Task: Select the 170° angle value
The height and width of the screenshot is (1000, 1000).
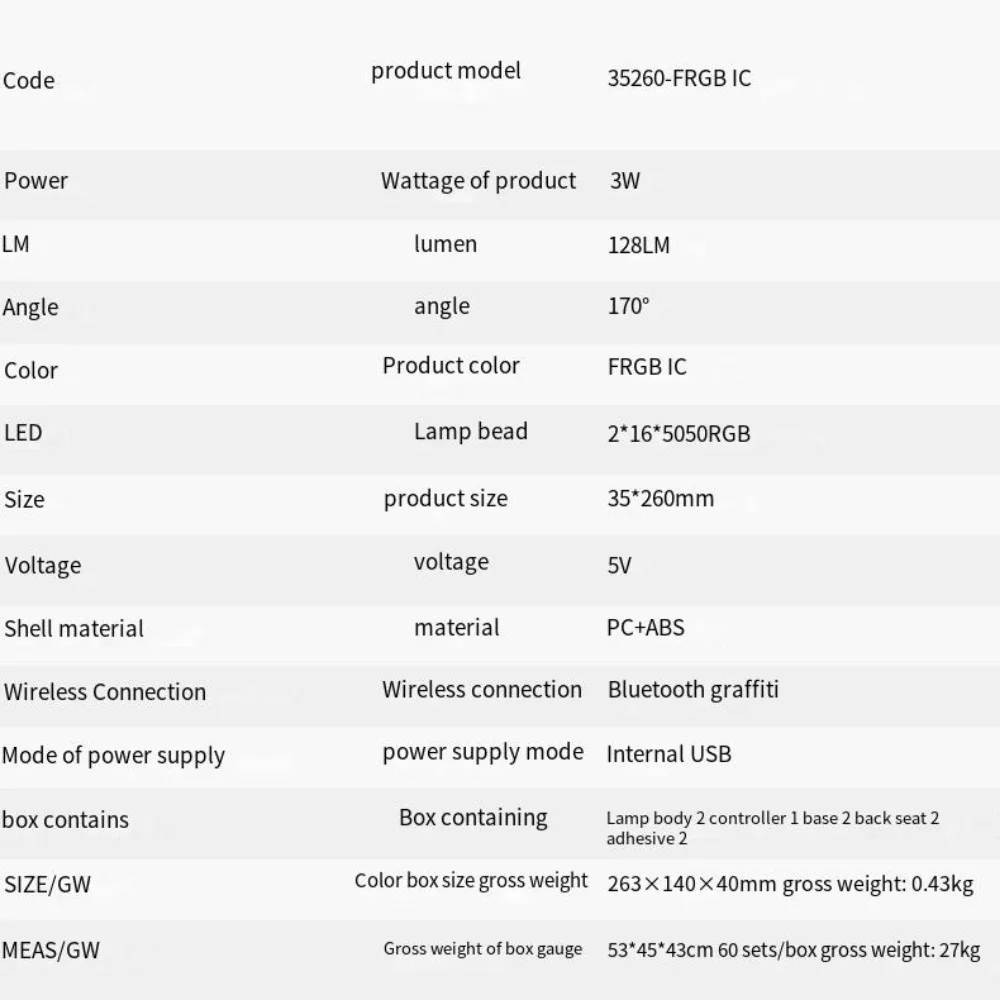Action: pyautogui.click(x=629, y=306)
